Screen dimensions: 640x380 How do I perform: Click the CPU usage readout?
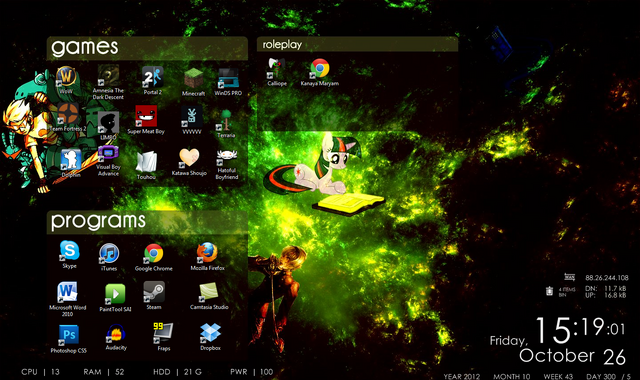(40, 372)
